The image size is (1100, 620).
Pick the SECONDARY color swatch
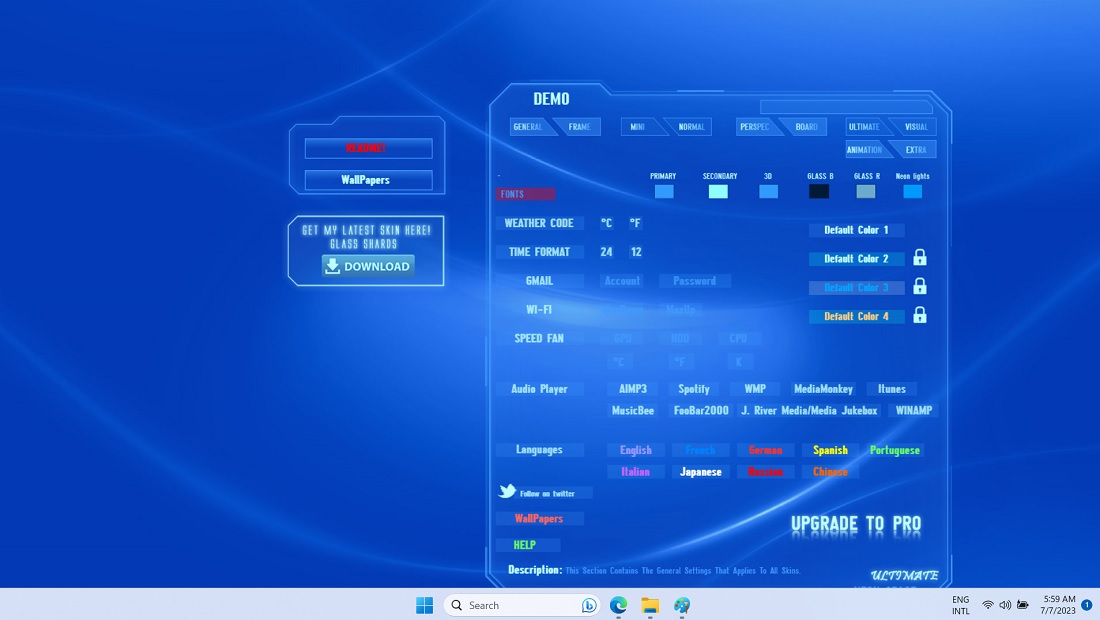(718, 191)
